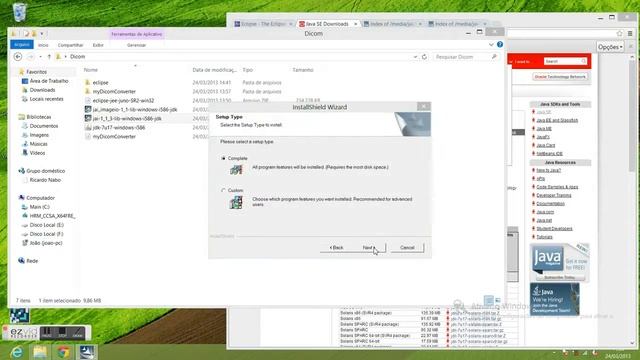Cancel the InstallShield Wizard setup
Image resolution: width=640 pixels, height=360 pixels.
pyautogui.click(x=407, y=248)
